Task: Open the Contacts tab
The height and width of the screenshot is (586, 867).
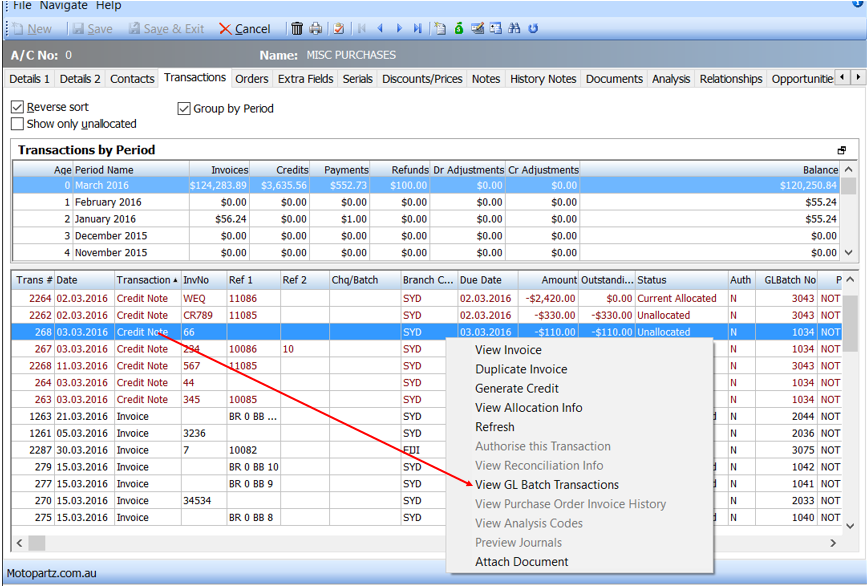Action: [x=132, y=79]
